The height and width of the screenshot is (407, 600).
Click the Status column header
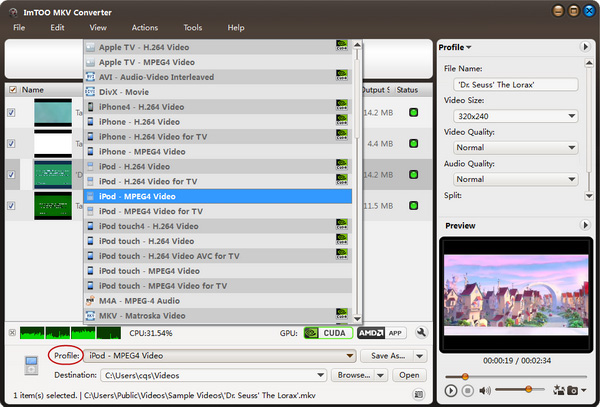(x=407, y=90)
